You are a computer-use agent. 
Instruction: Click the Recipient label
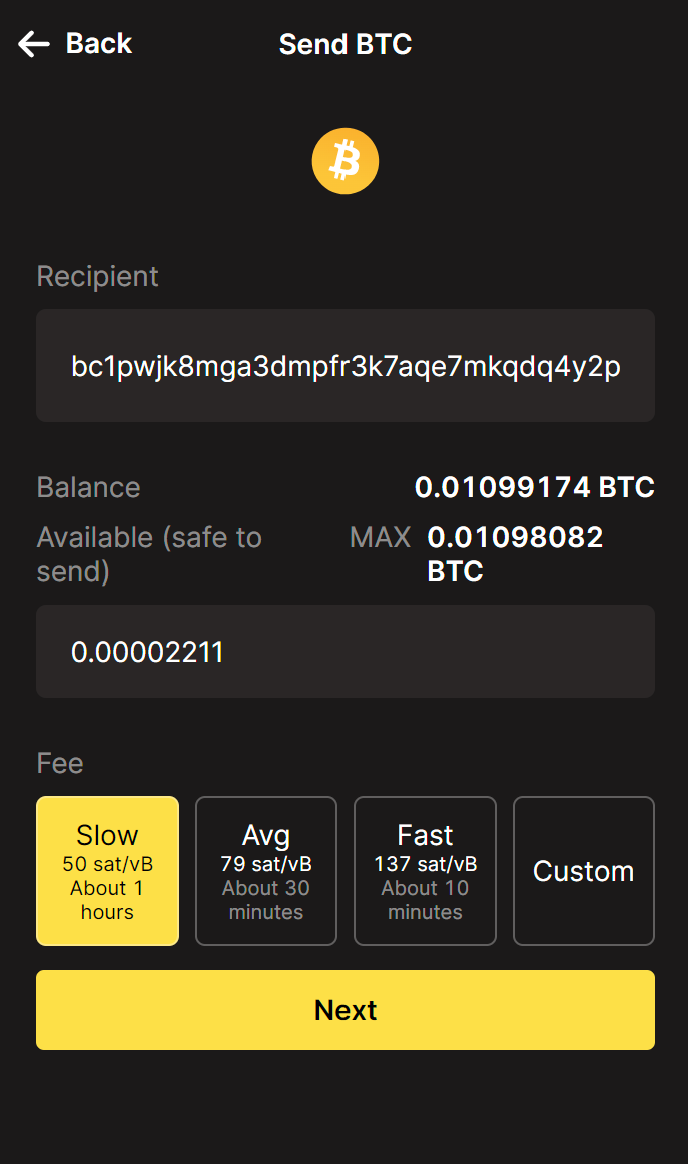97,276
